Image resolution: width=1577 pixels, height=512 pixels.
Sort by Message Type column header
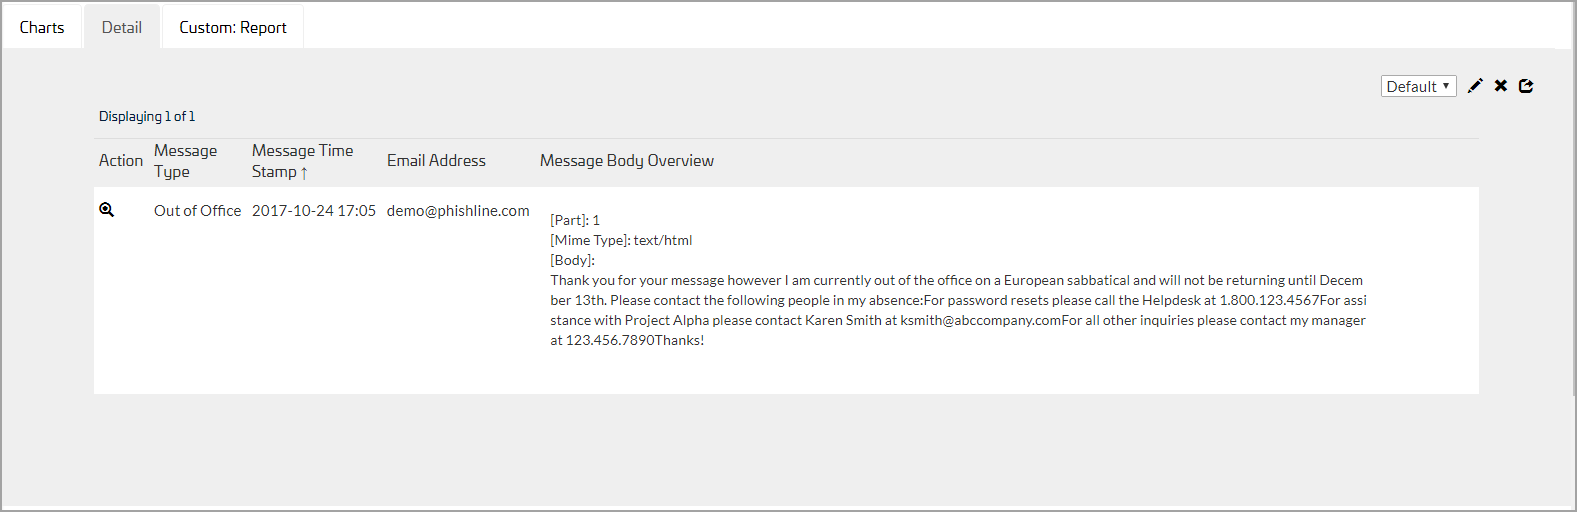pos(186,161)
